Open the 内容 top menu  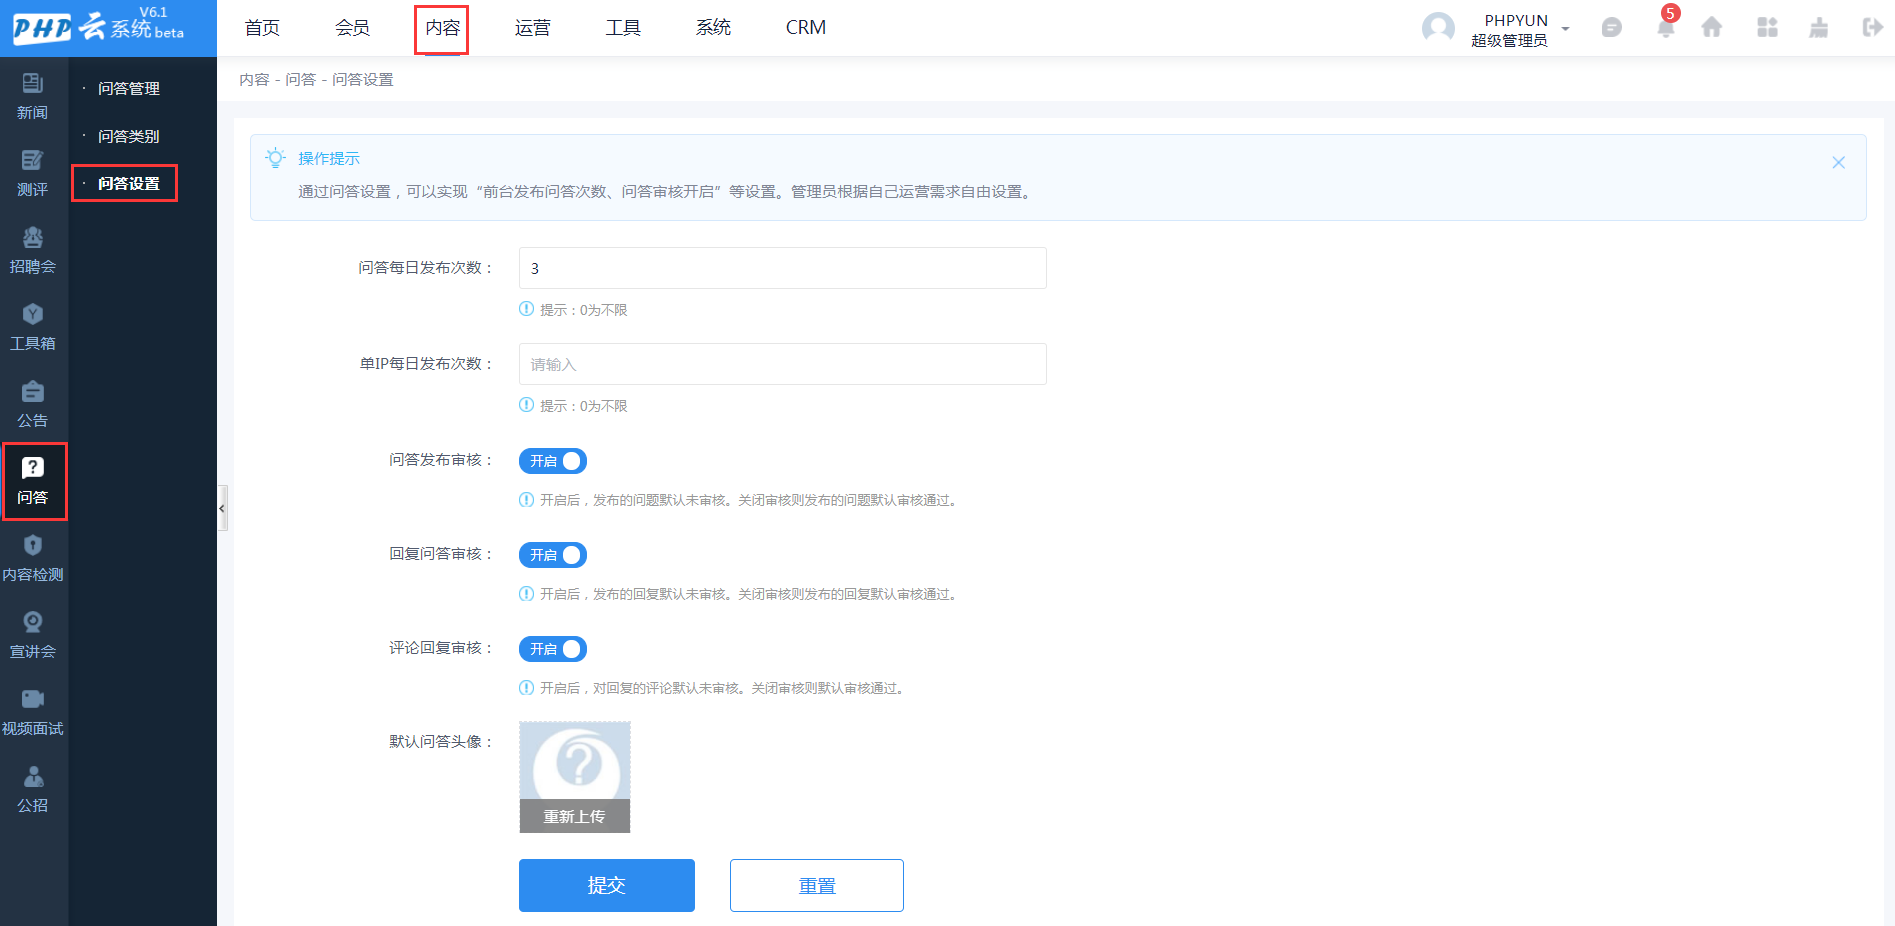tap(442, 28)
